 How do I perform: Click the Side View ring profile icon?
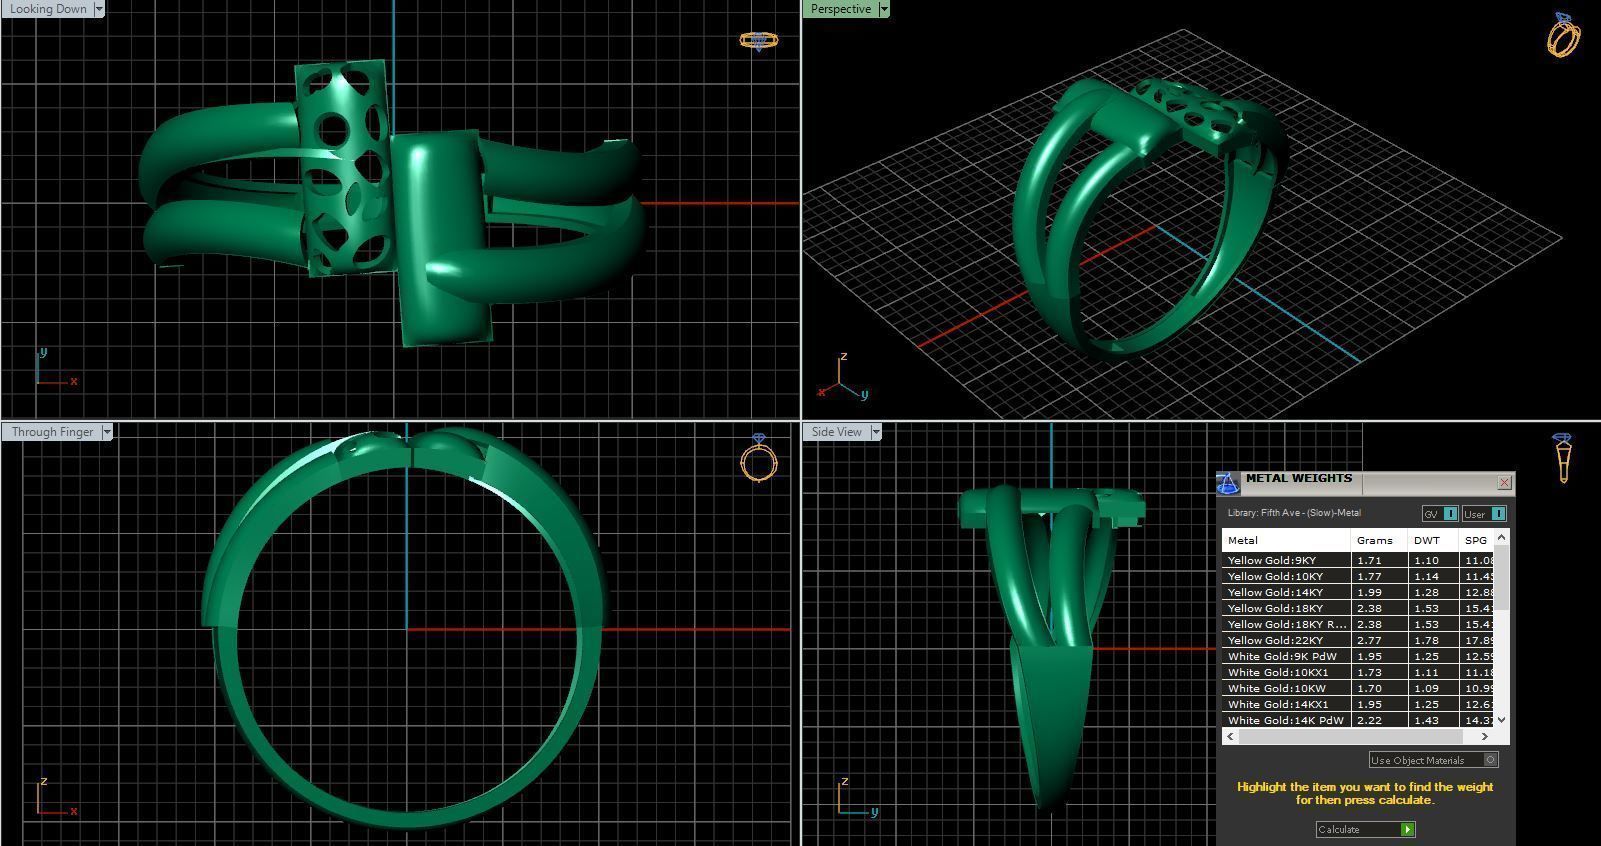(1563, 458)
